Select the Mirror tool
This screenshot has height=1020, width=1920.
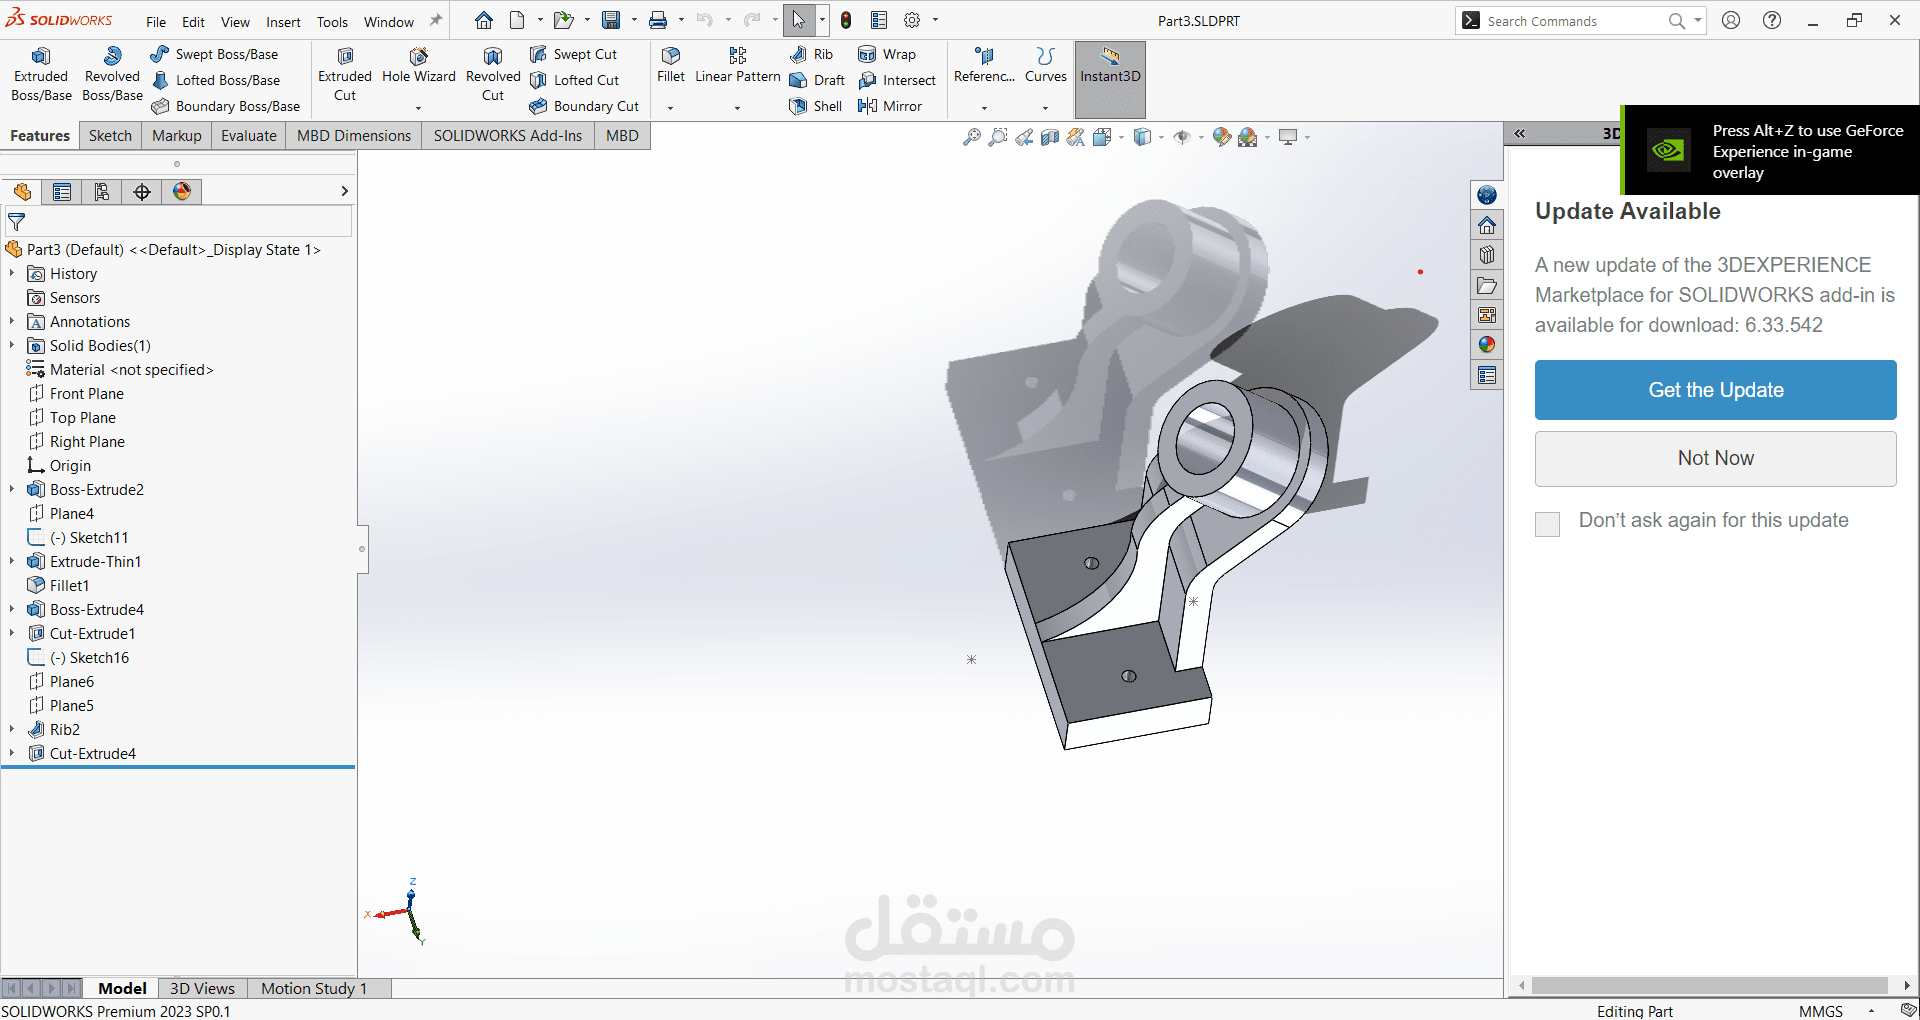(890, 106)
